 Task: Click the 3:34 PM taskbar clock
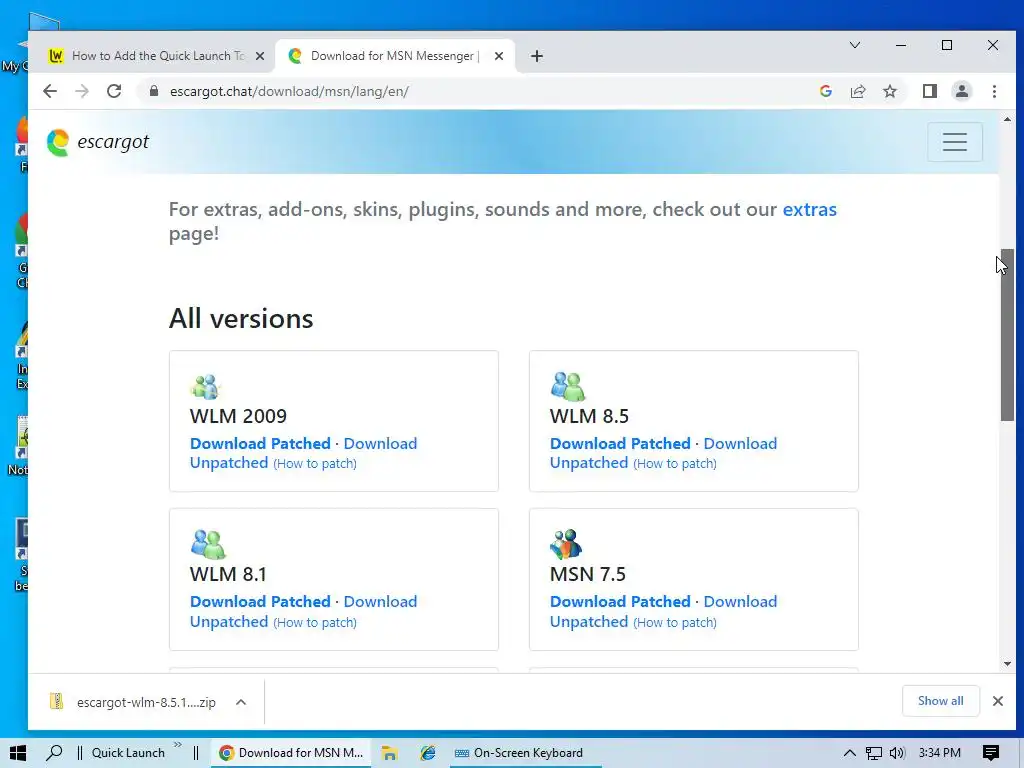[939, 753]
